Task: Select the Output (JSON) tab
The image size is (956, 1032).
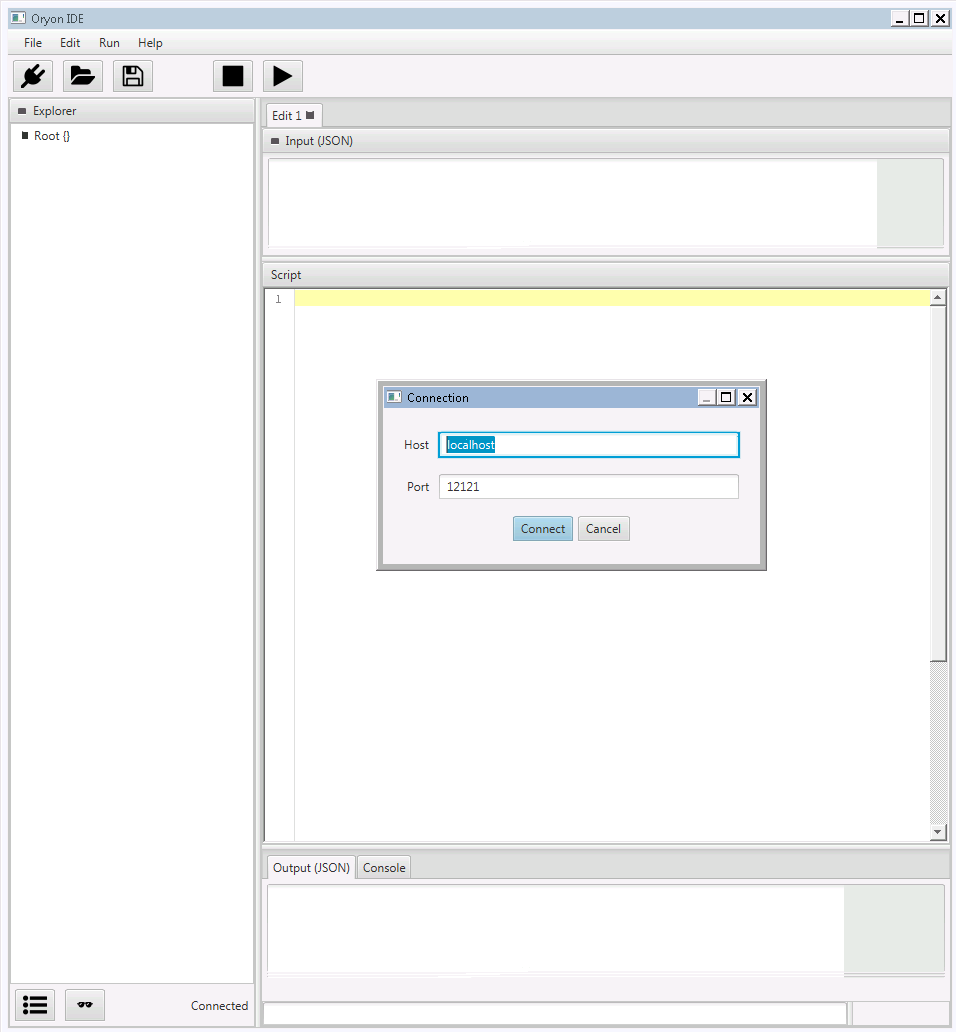Action: click(311, 868)
